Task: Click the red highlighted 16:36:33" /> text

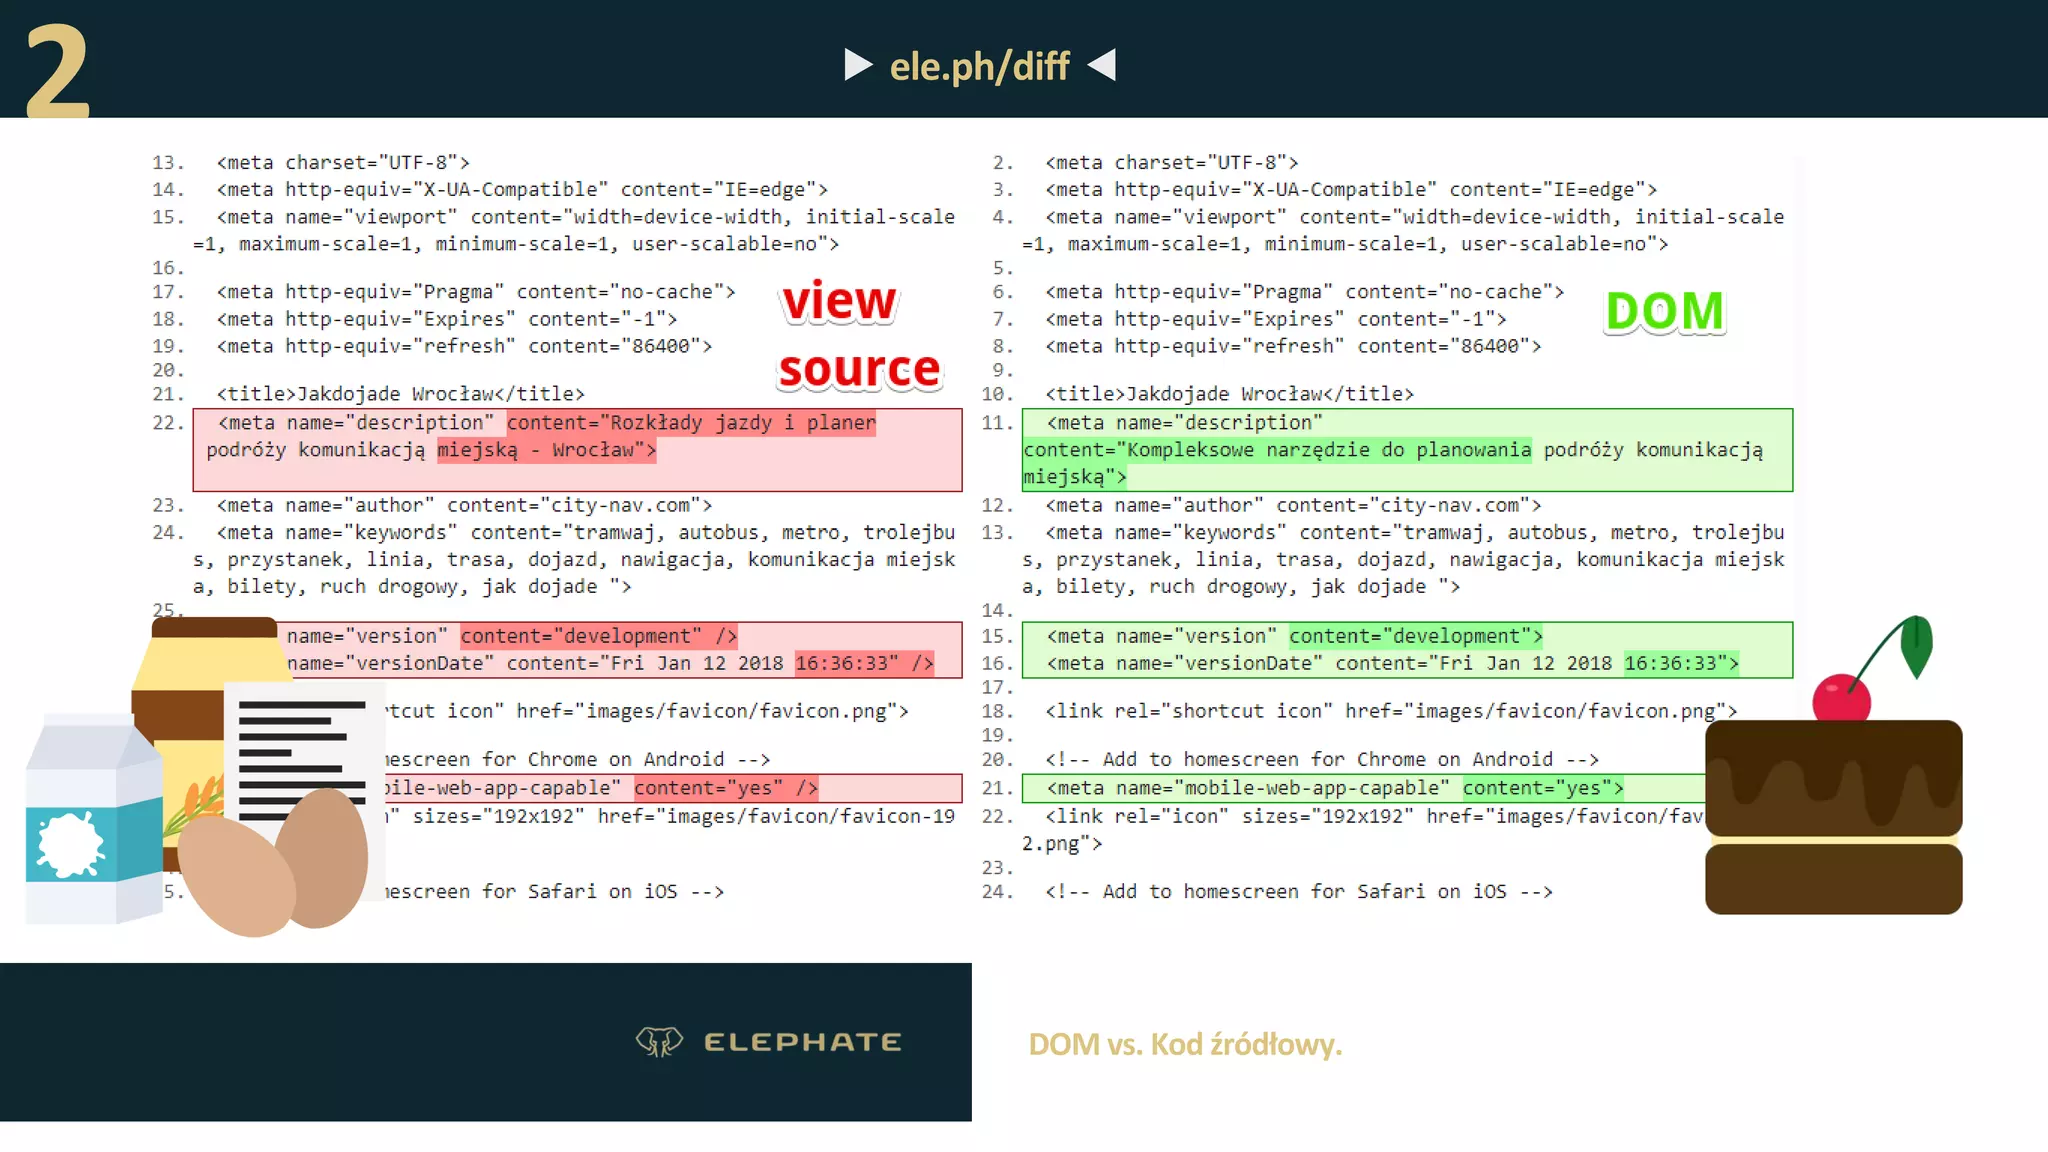Action: [x=864, y=663]
